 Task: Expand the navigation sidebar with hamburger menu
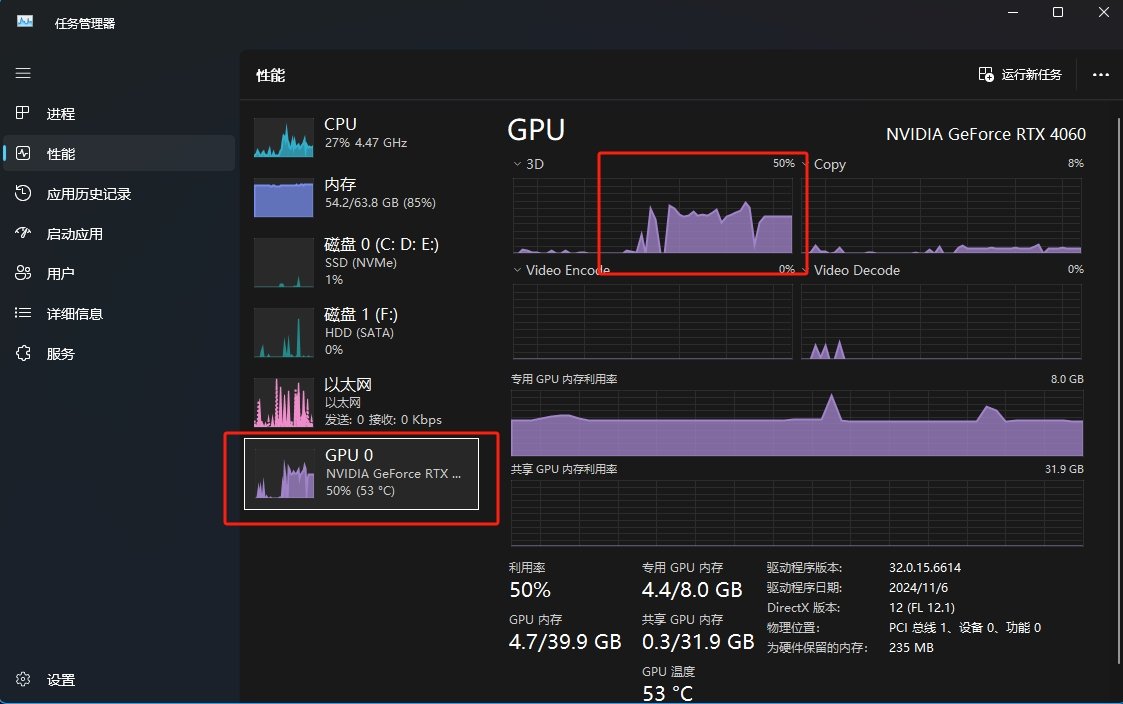[x=22, y=73]
